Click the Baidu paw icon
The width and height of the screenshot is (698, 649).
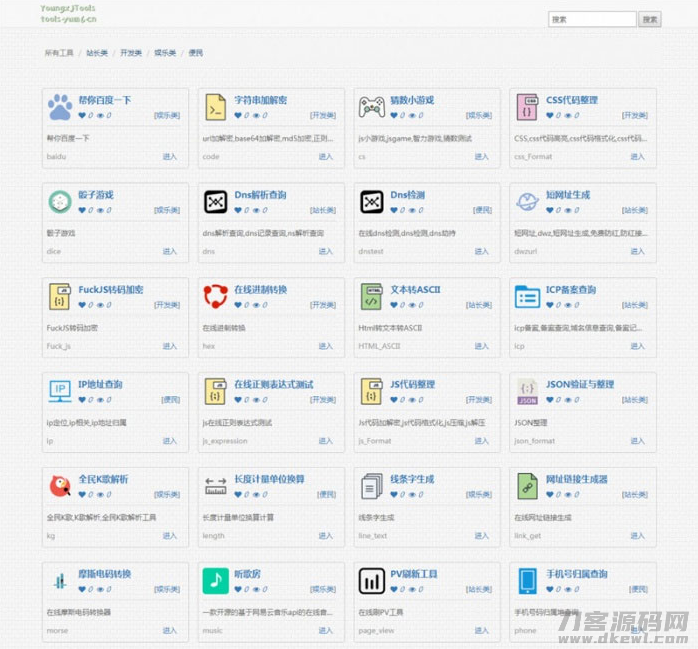59,106
